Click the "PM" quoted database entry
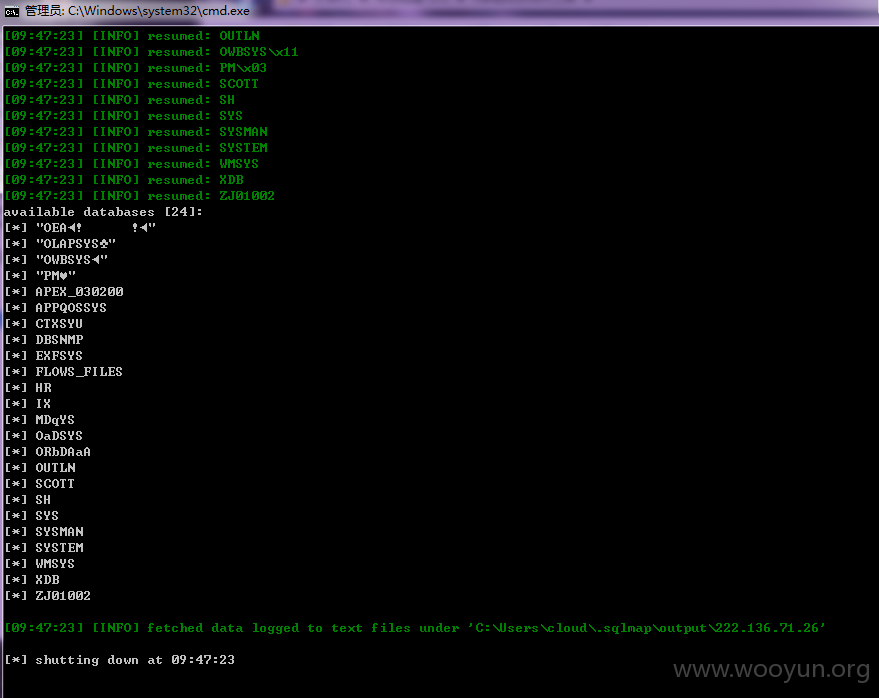879x698 pixels. (40, 276)
